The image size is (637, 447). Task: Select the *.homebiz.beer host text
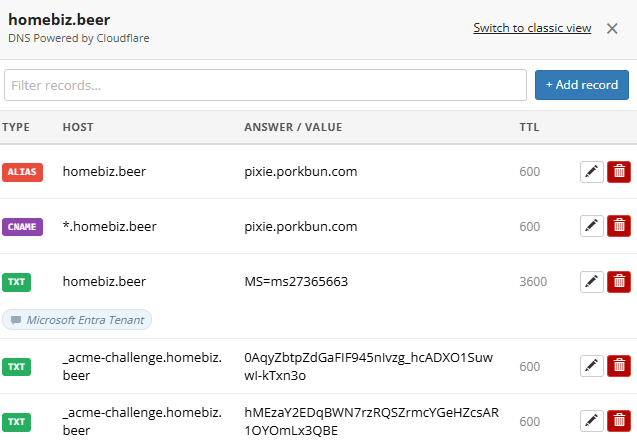click(x=110, y=226)
